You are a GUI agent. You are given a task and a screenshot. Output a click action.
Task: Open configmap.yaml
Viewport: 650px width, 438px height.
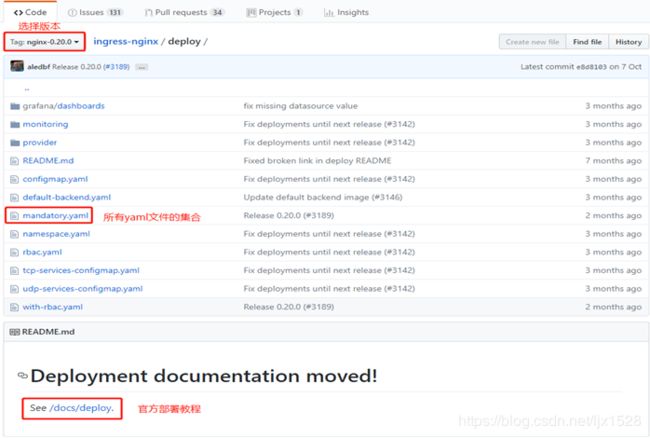click(x=55, y=179)
